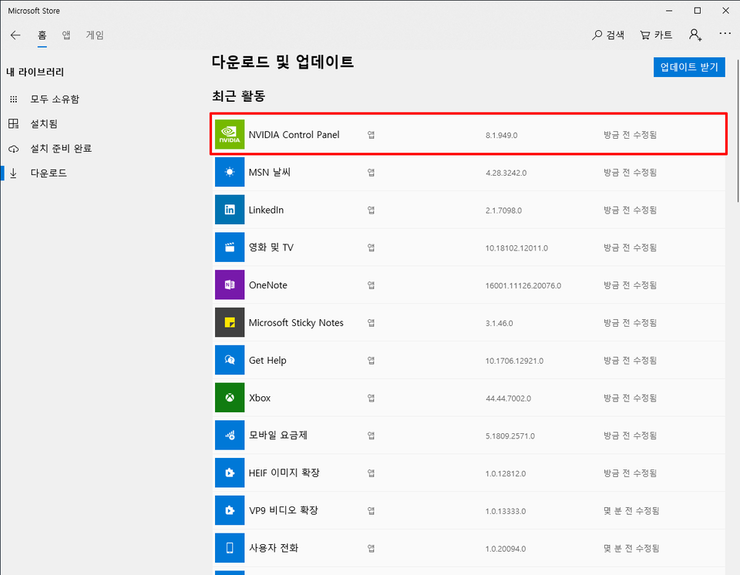
Task: Open 검색 search
Action: pyautogui.click(x=608, y=34)
